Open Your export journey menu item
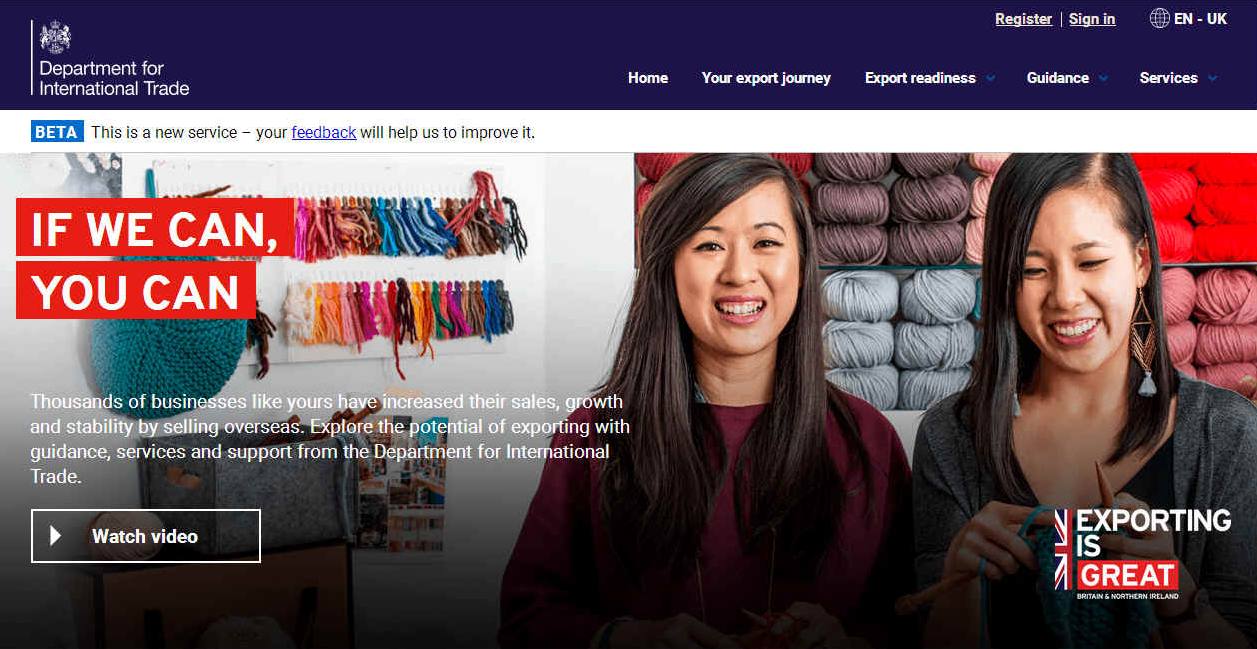This screenshot has height=649, width=1257. click(766, 78)
